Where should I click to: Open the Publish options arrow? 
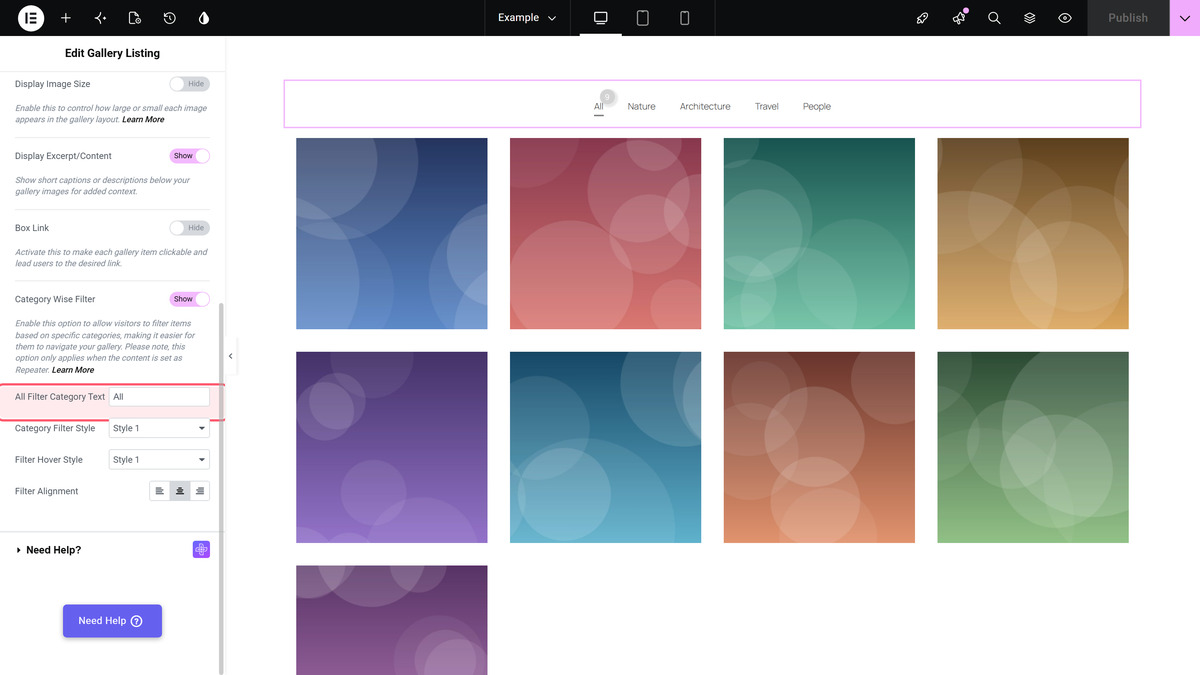1185,18
